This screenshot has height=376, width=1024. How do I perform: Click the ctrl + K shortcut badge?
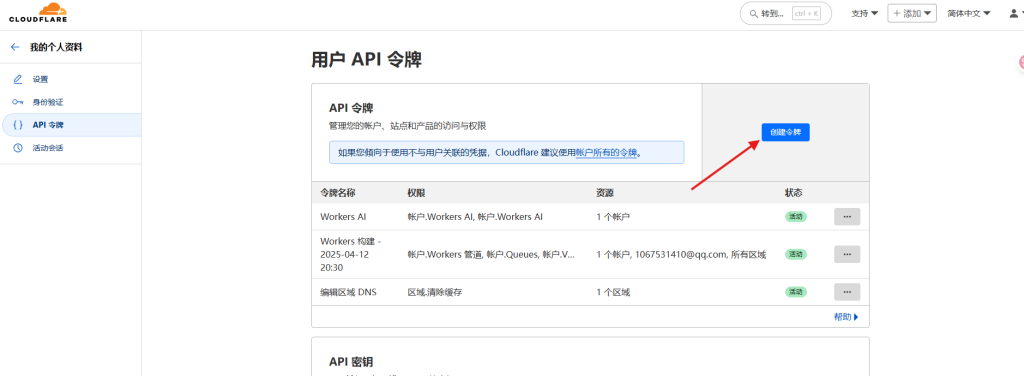pos(806,13)
